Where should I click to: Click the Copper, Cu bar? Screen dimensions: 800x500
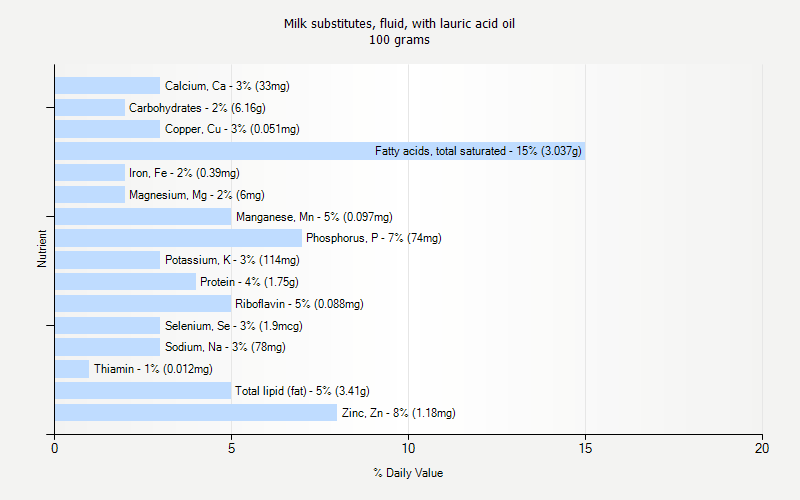(107, 129)
